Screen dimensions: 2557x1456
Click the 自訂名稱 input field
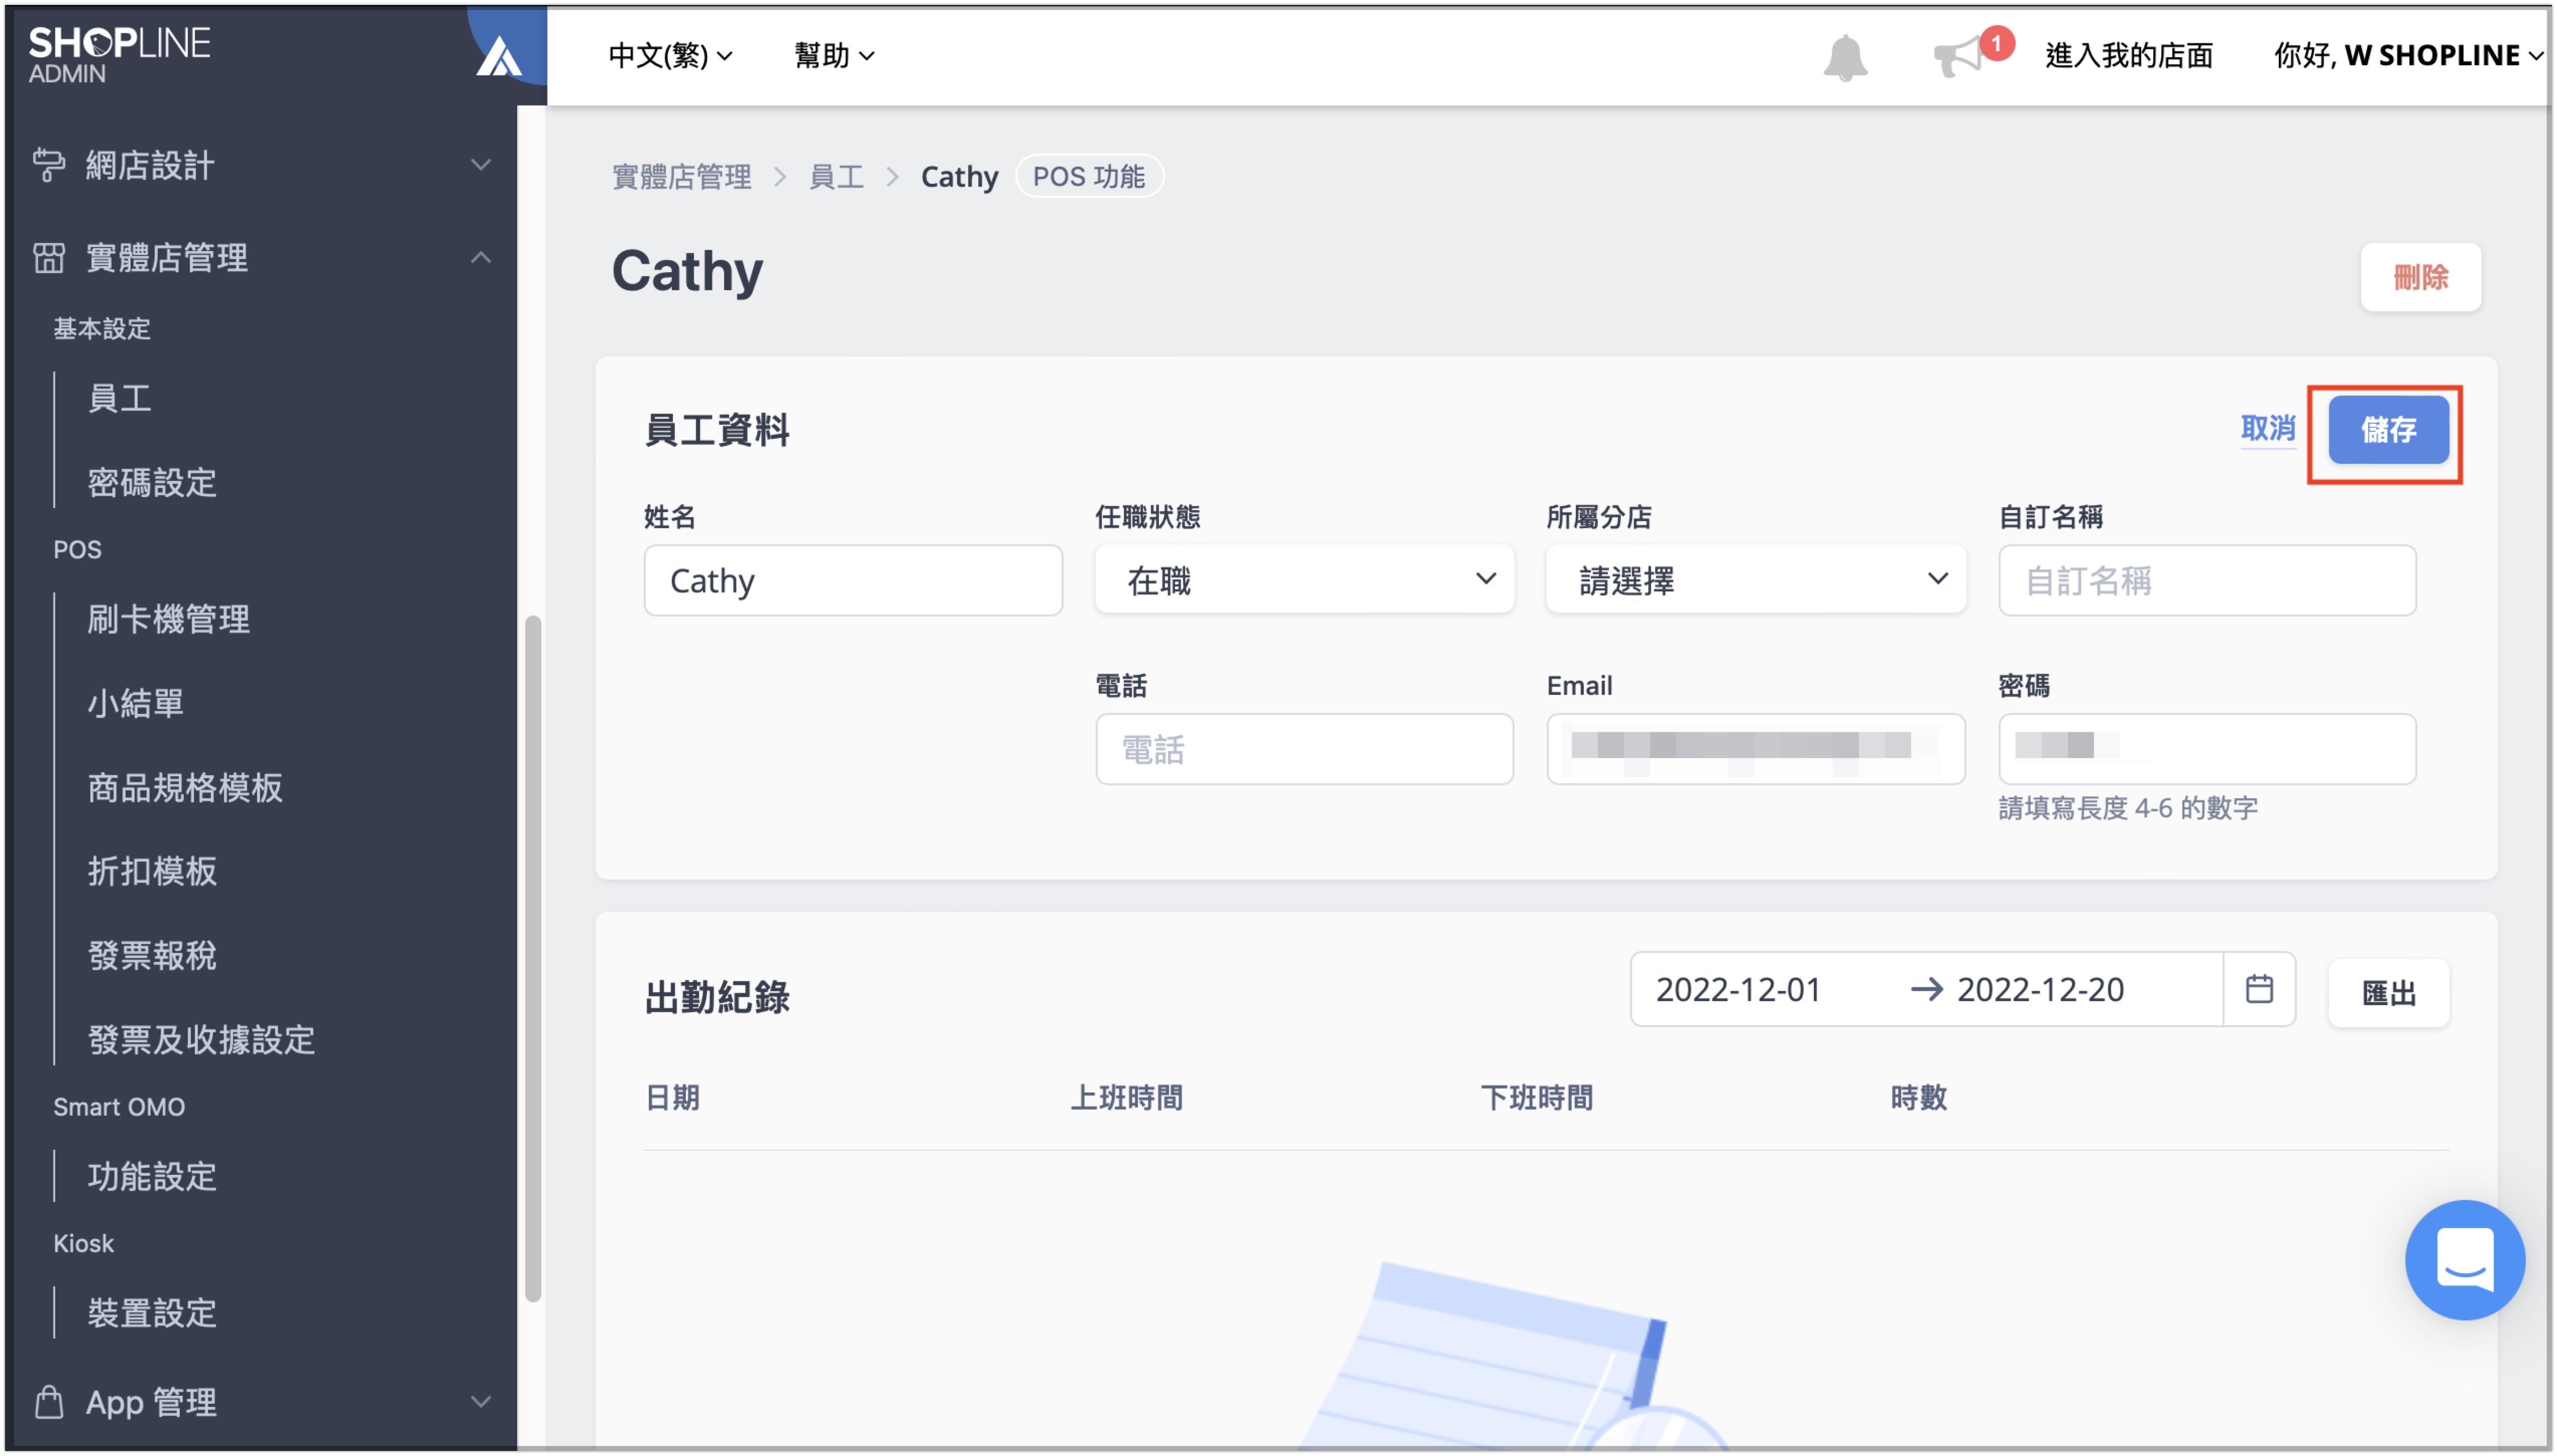pyautogui.click(x=2206, y=580)
